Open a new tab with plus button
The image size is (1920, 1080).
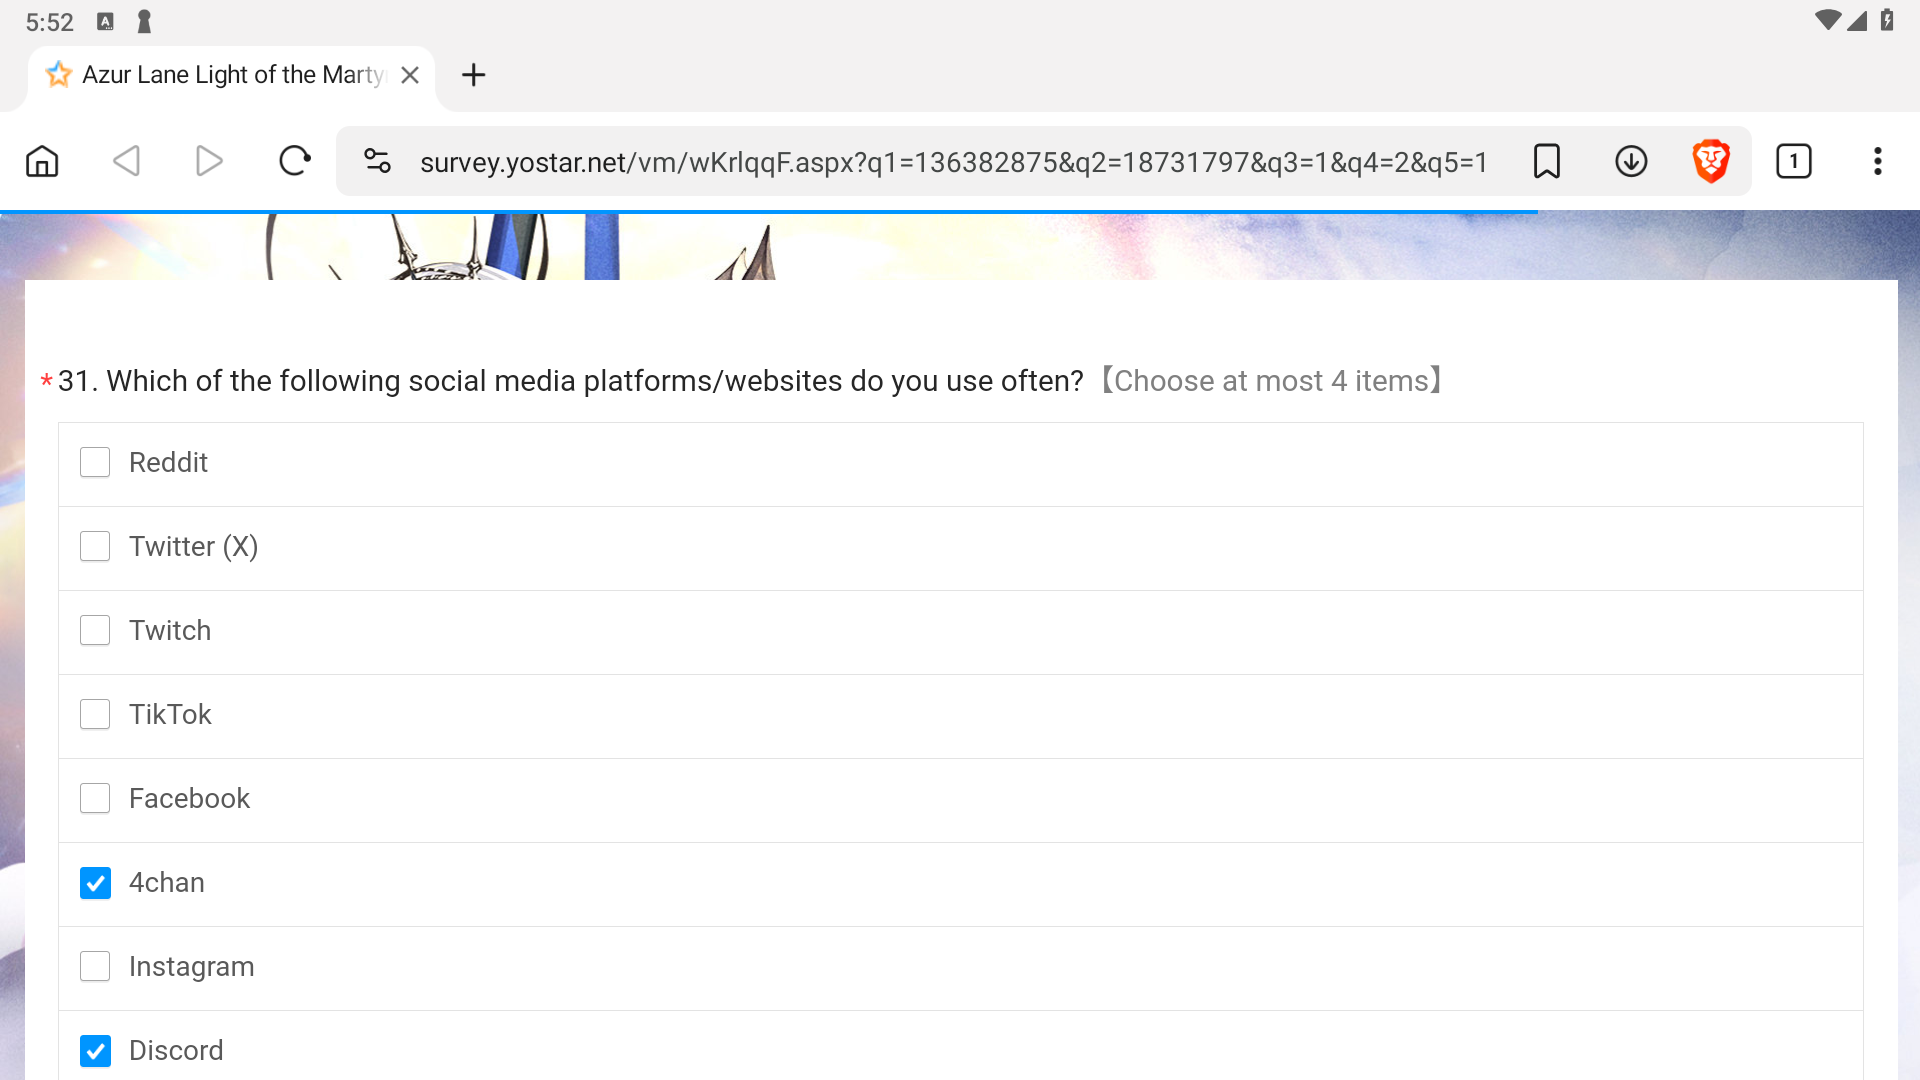tap(473, 75)
